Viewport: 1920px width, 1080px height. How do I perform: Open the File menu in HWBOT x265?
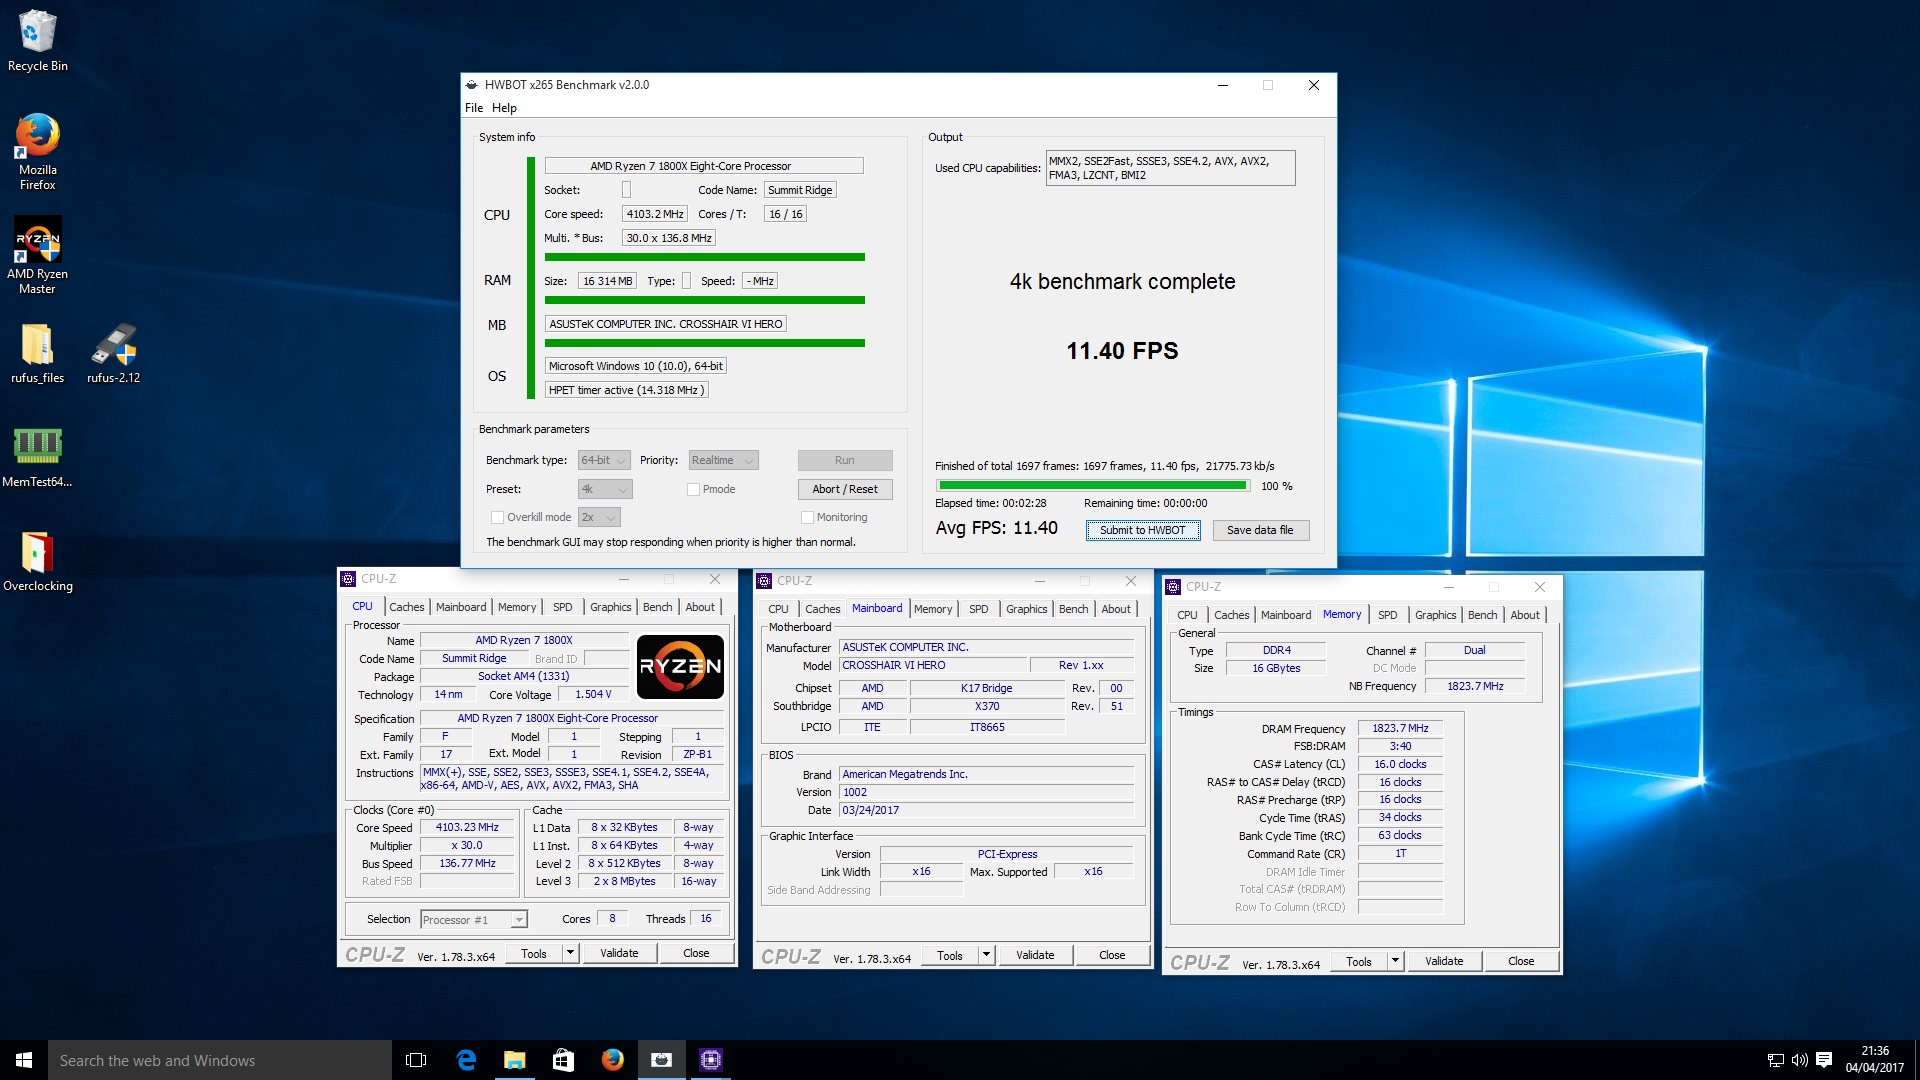point(474,108)
